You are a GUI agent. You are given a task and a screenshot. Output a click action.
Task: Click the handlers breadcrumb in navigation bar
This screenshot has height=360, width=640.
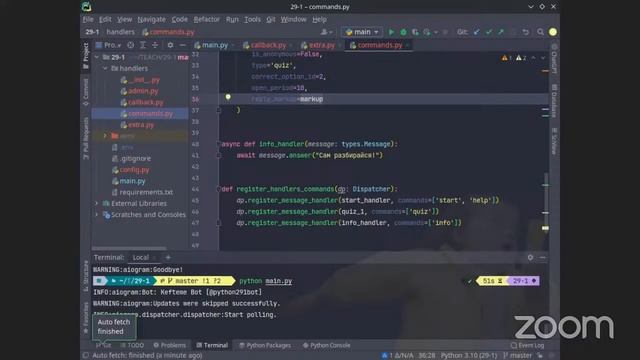[120, 32]
